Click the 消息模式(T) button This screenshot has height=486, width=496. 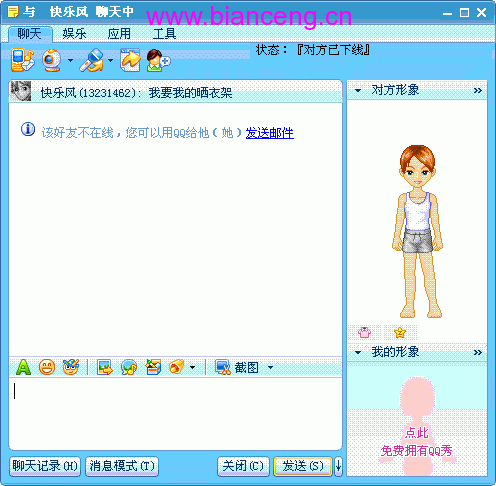[x=122, y=466]
